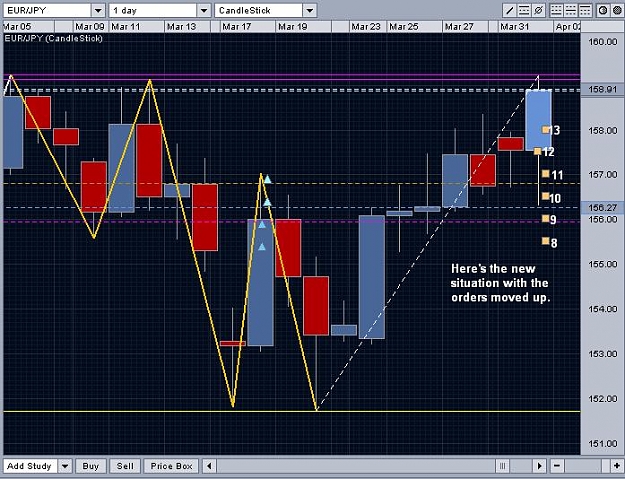Click the light octagon color icon
Image resolution: width=625 pixels, height=479 pixels.
[x=603, y=10]
